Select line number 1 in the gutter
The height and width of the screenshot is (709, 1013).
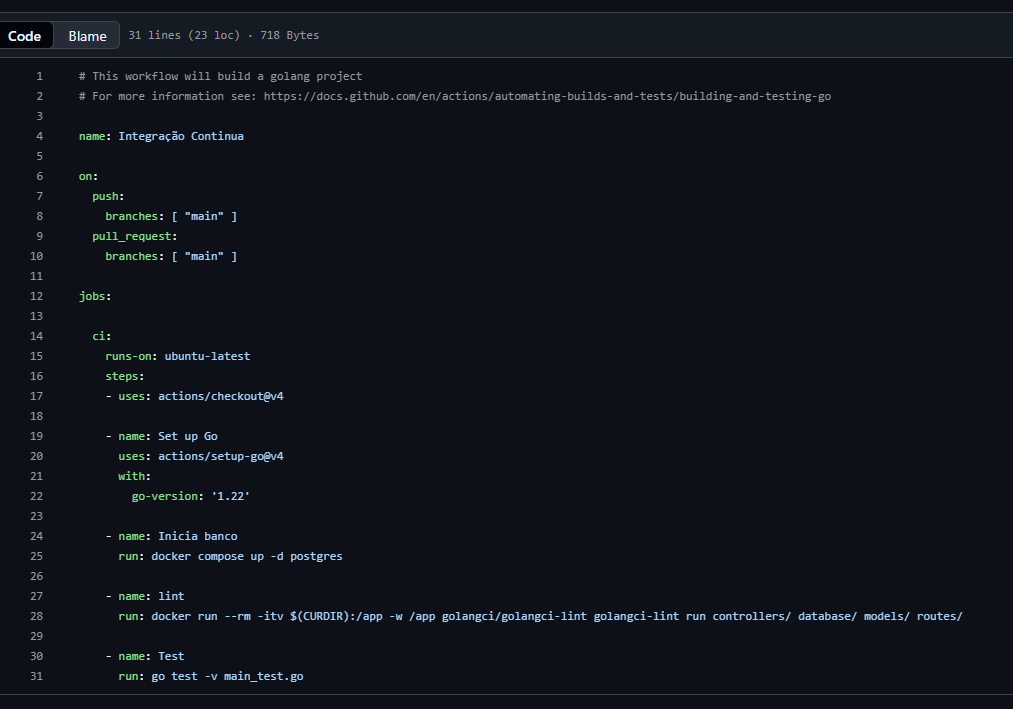point(39,76)
